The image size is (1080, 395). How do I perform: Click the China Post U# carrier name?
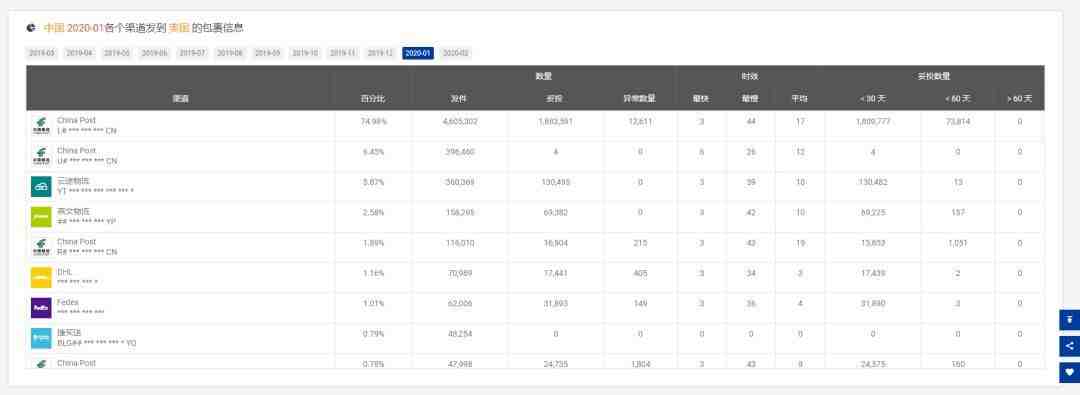[x=76, y=150]
